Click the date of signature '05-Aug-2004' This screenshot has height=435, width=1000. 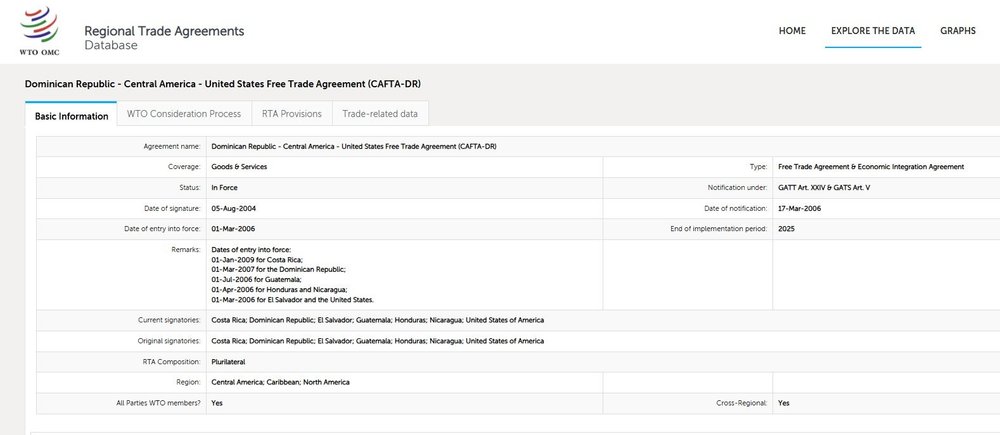pos(233,209)
